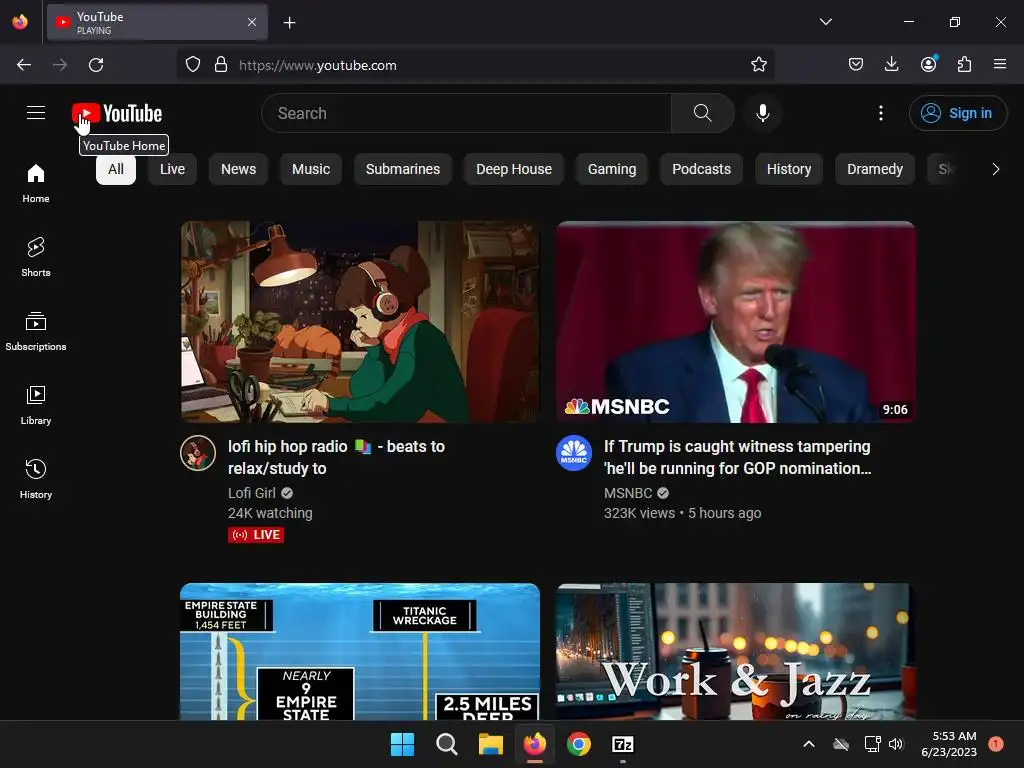The image size is (1024, 768).
Task: Open History in the sidebar
Action: (36, 479)
